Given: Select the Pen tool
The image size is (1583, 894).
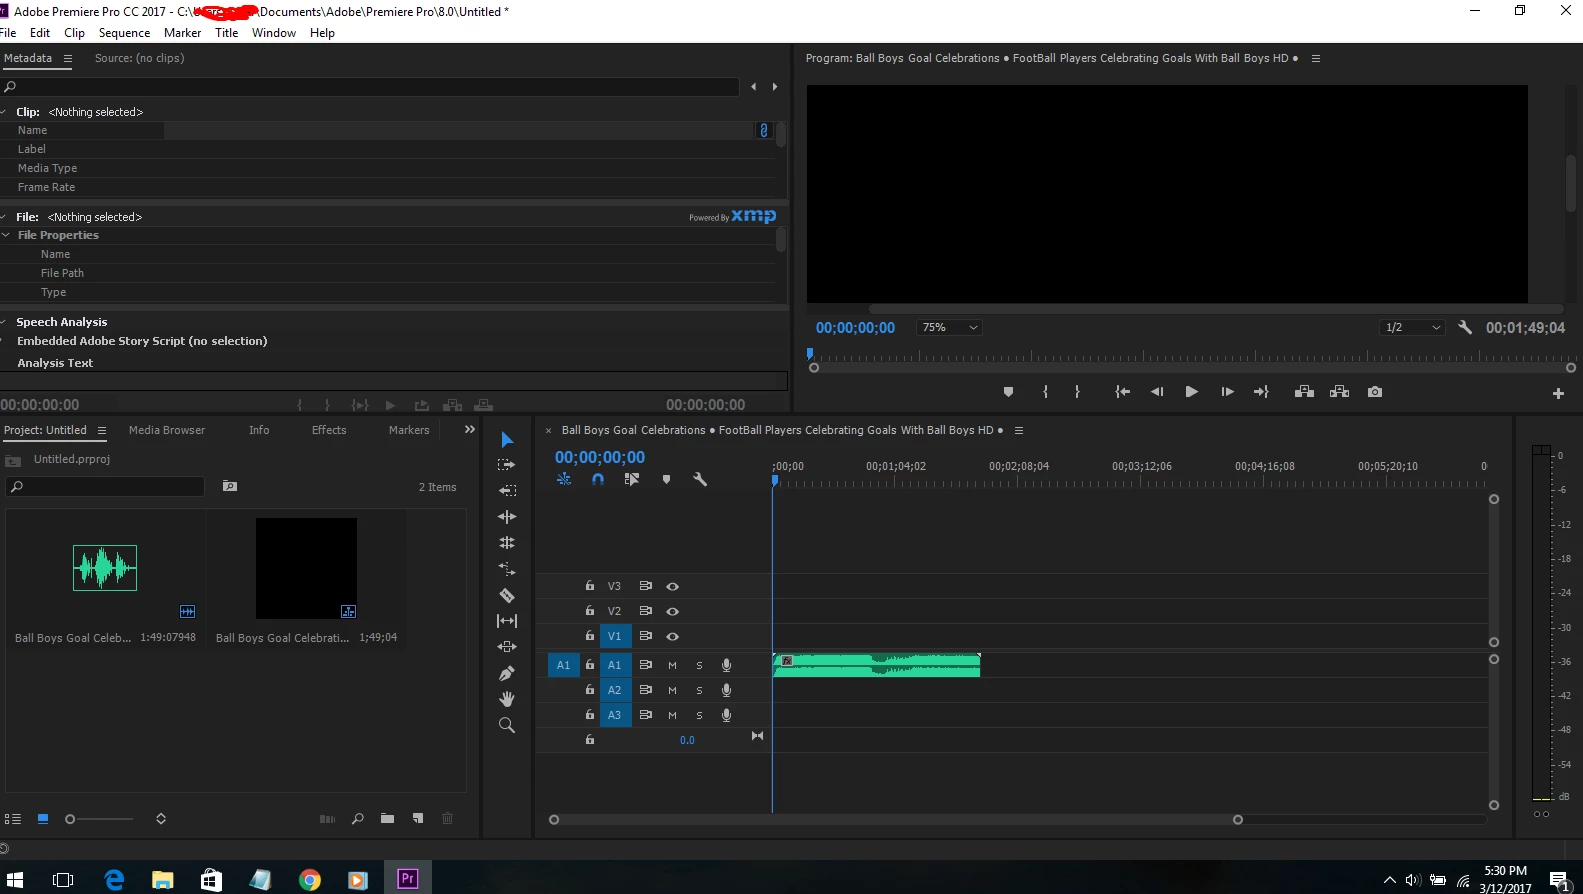Looking at the screenshot, I should [x=507, y=673].
